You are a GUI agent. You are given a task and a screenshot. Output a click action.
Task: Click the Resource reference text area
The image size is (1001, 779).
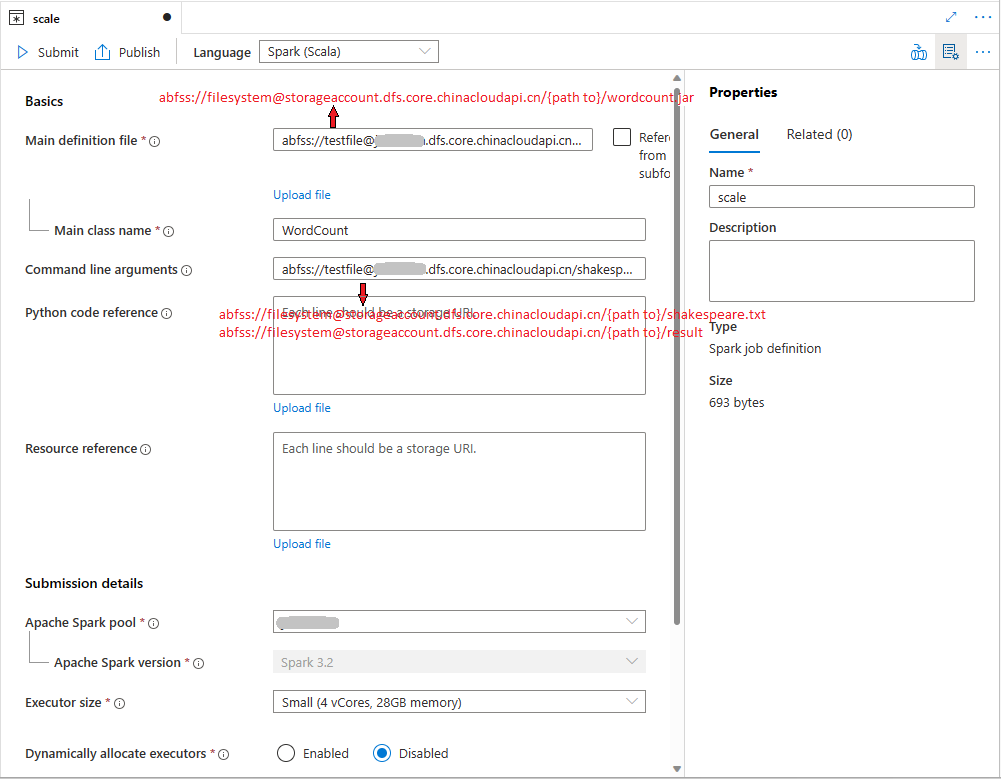459,481
